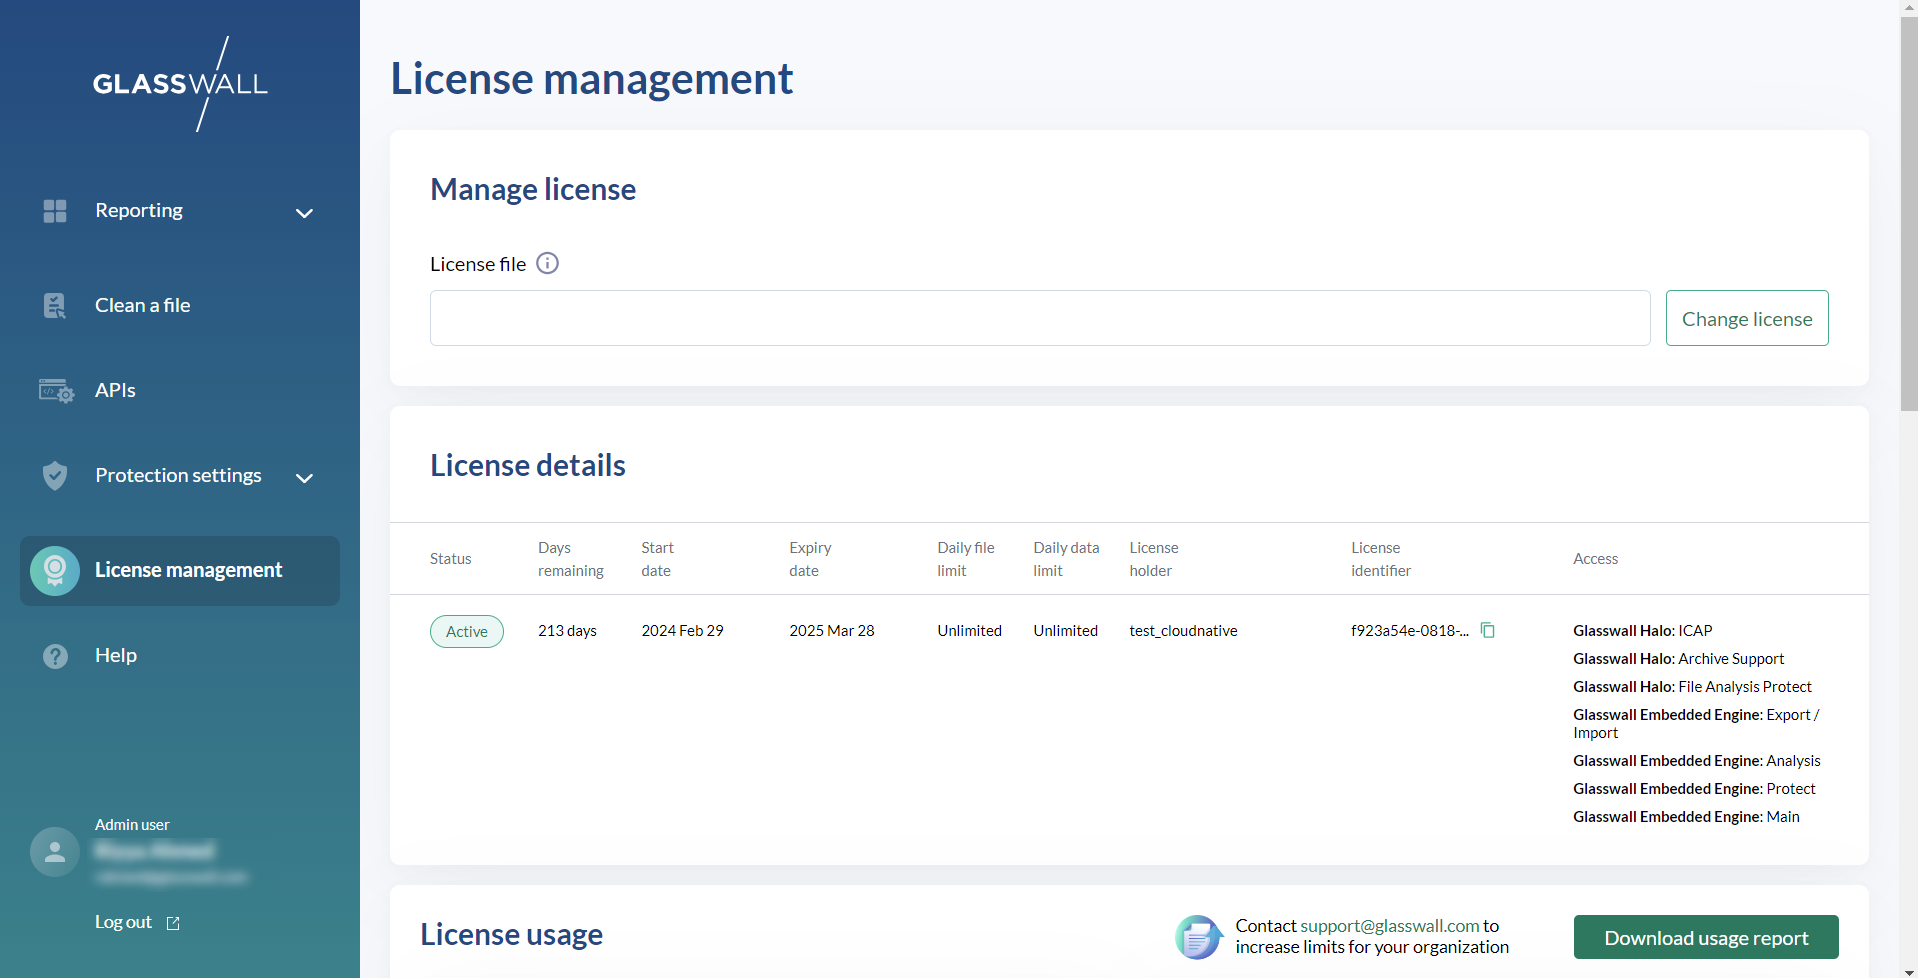The image size is (1918, 978).
Task: Click the APIs gear icon
Action: (x=56, y=391)
